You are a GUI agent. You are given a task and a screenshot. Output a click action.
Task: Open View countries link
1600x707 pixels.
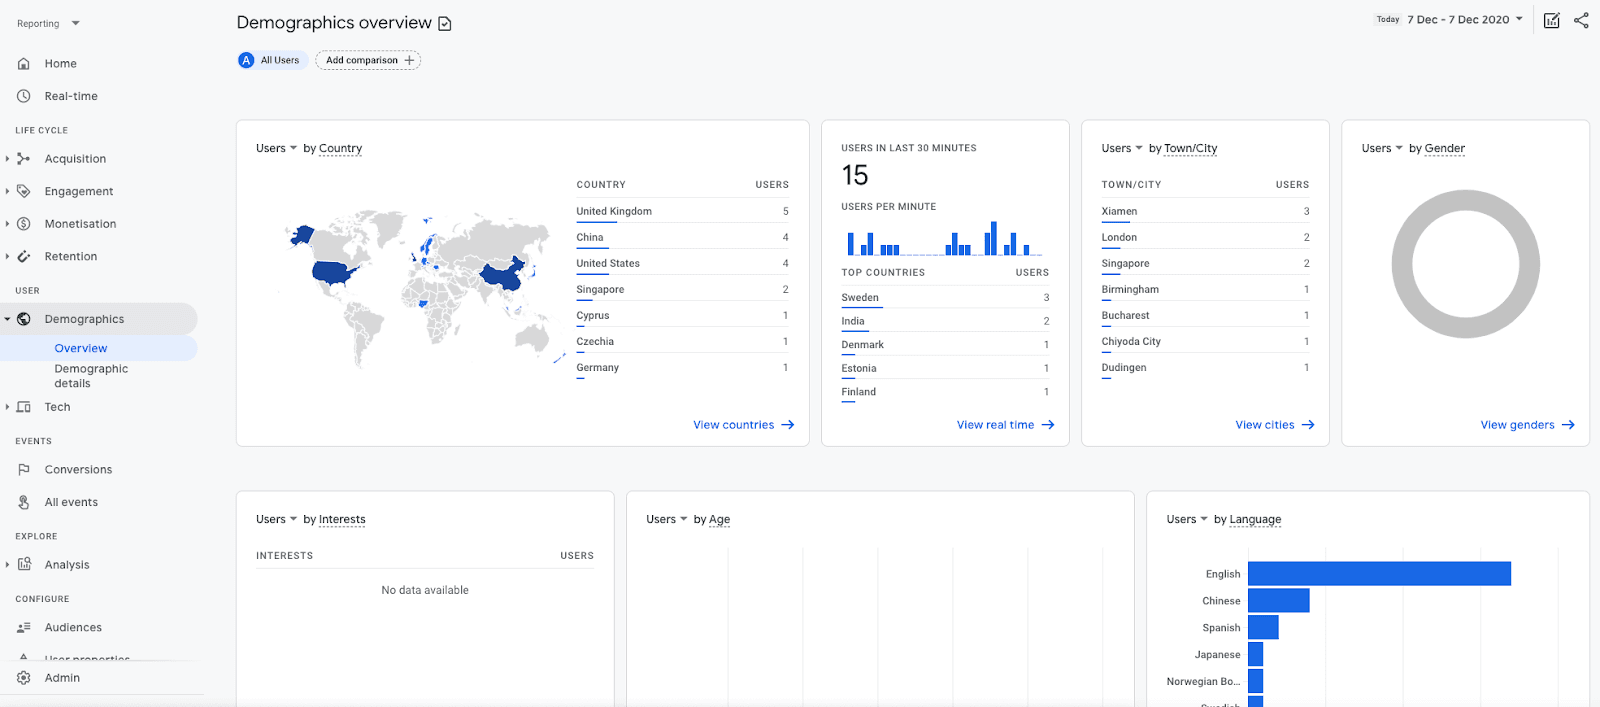pos(743,425)
